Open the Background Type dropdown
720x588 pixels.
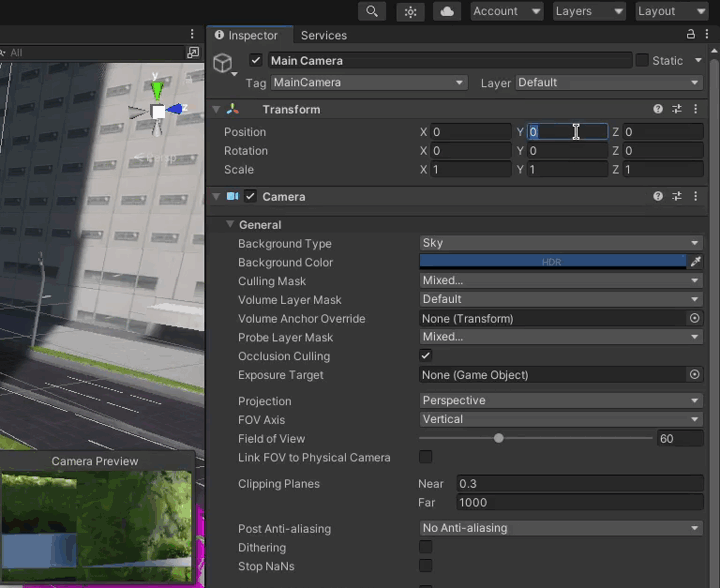tap(561, 243)
